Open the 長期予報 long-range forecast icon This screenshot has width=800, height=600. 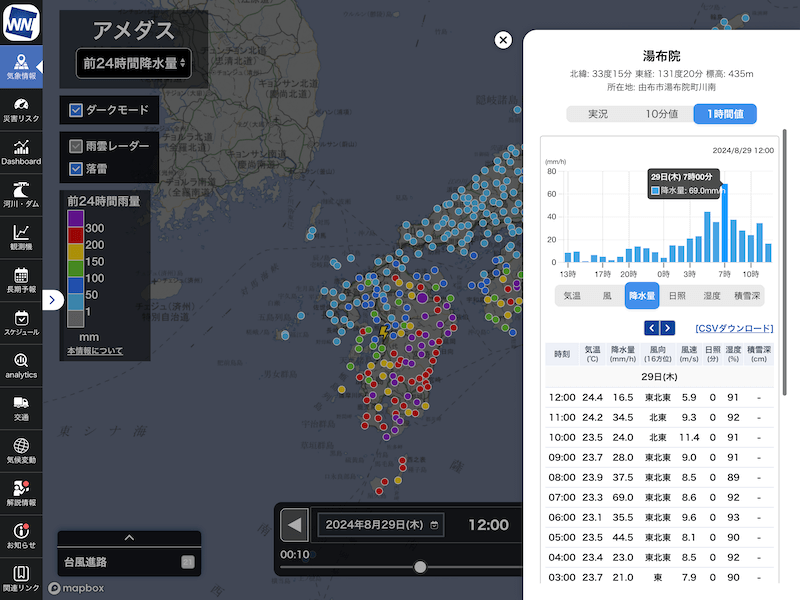click(21, 280)
